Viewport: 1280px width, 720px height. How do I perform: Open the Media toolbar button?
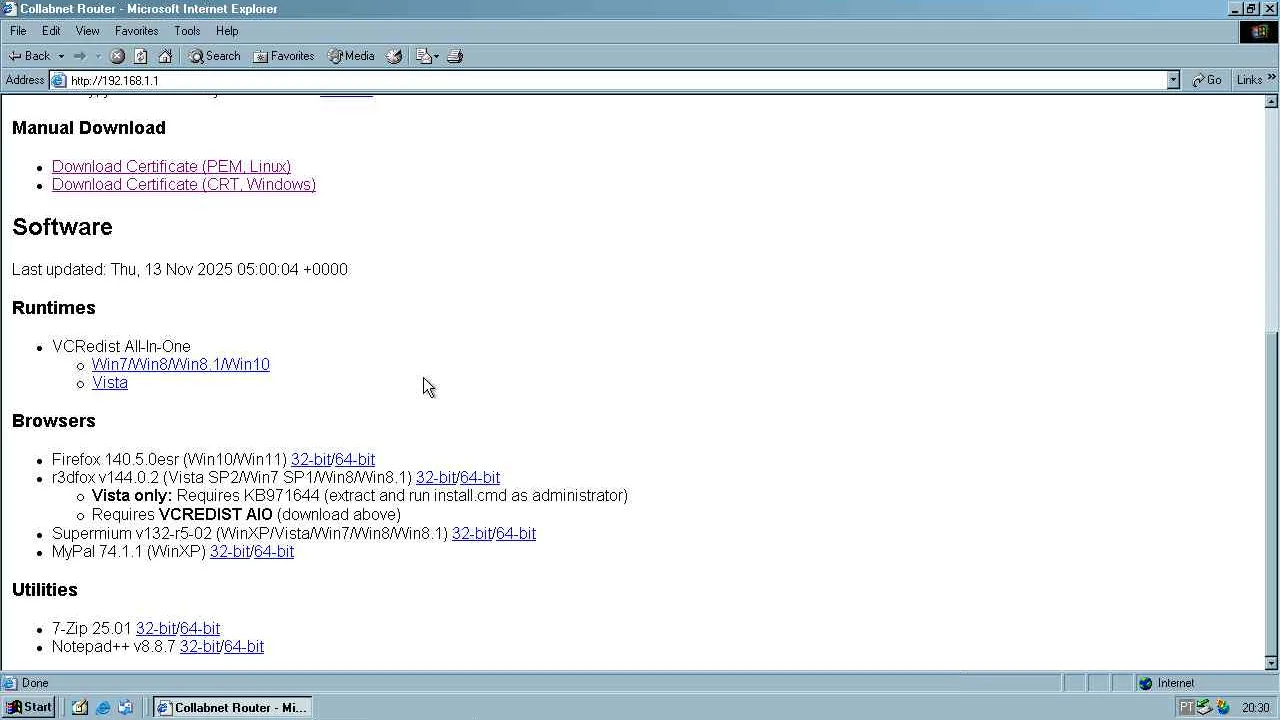pos(351,56)
